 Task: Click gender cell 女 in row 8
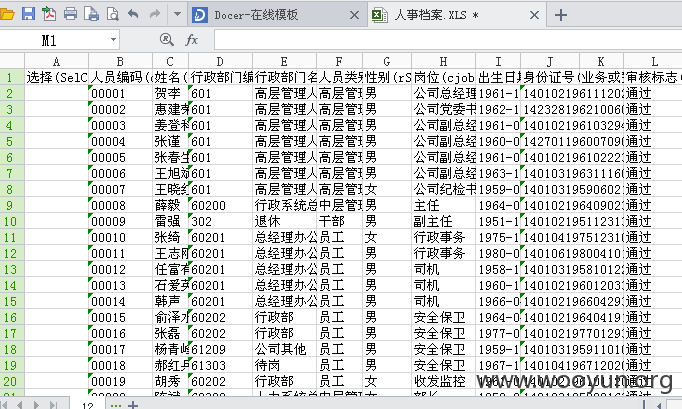(x=387, y=190)
